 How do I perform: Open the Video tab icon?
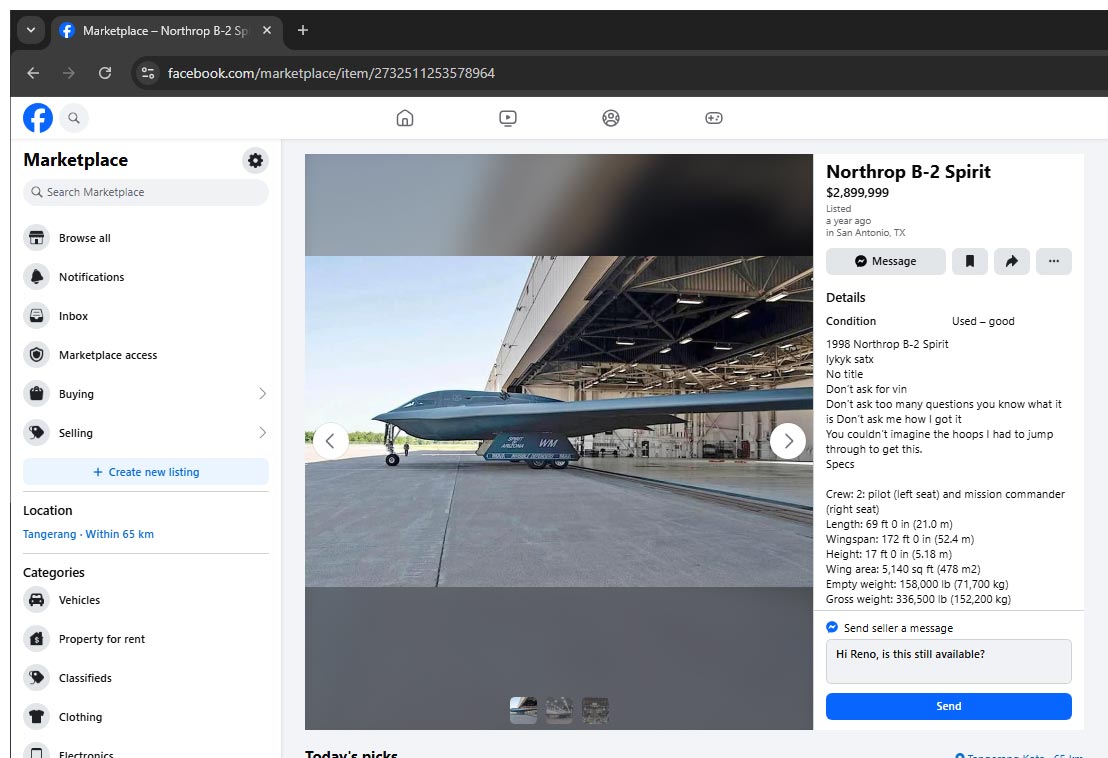(507, 118)
